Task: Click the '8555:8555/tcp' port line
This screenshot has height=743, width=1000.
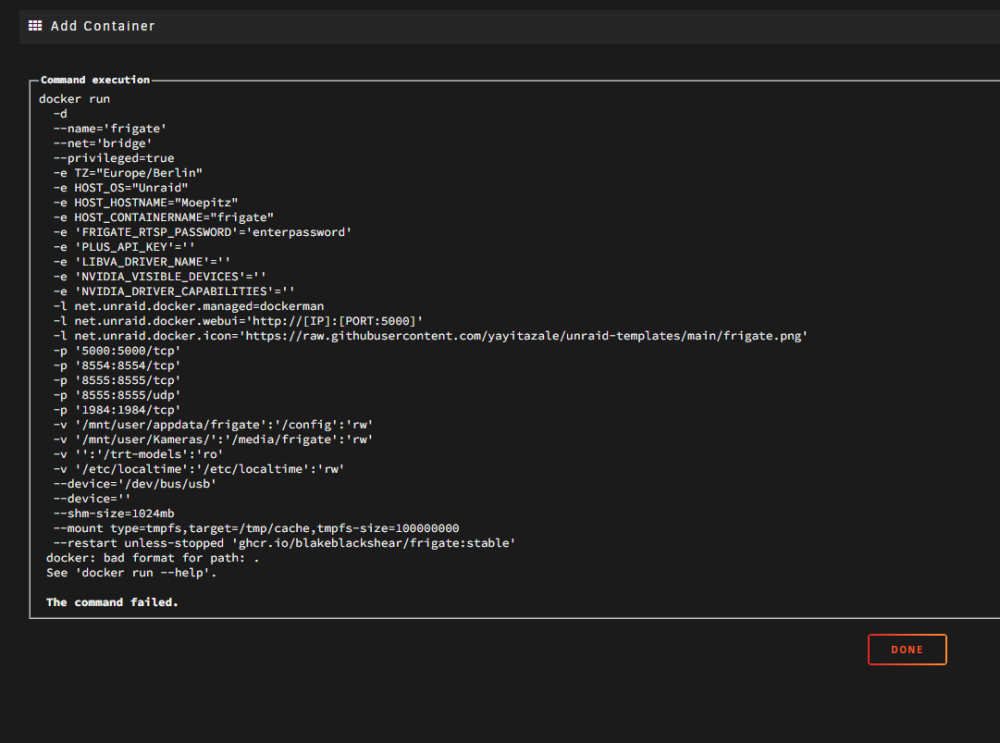Action: pos(117,380)
